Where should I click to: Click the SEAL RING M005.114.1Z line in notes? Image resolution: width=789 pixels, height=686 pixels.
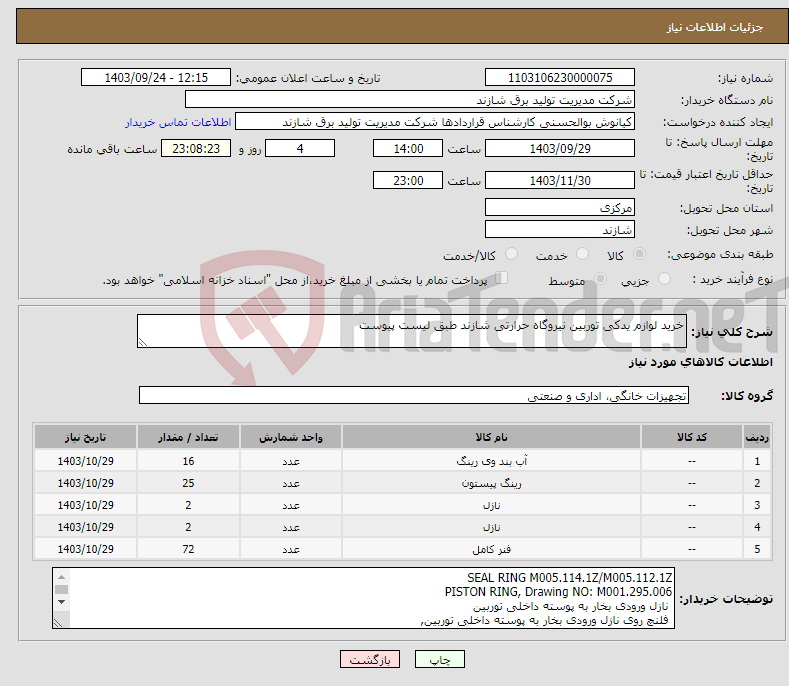[569, 577]
